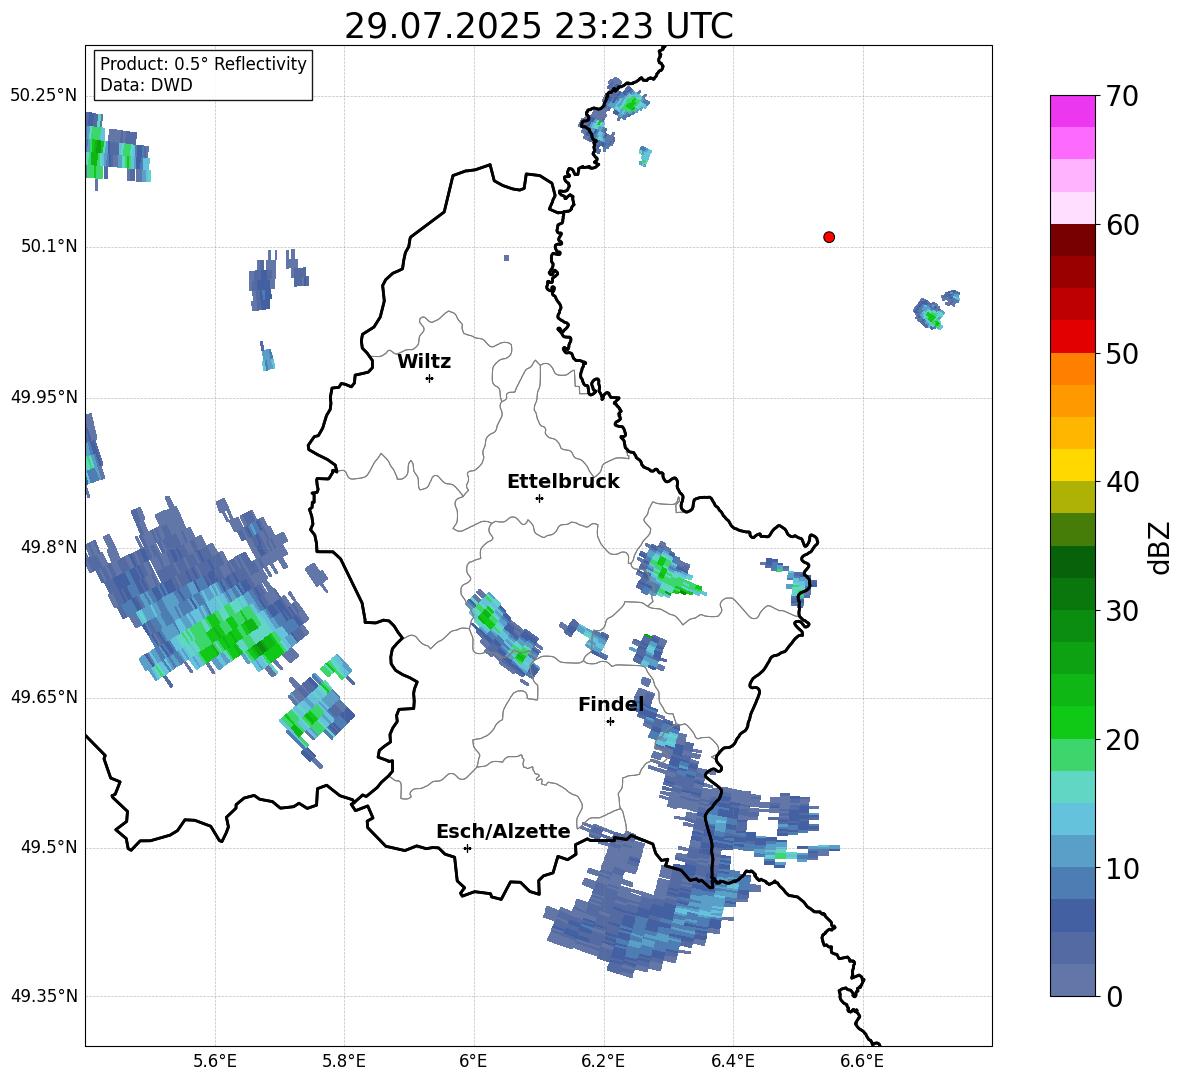Click the yellow colorbar segment above 40
Viewport: 1184px width, 1081px height.
pos(1072,465)
